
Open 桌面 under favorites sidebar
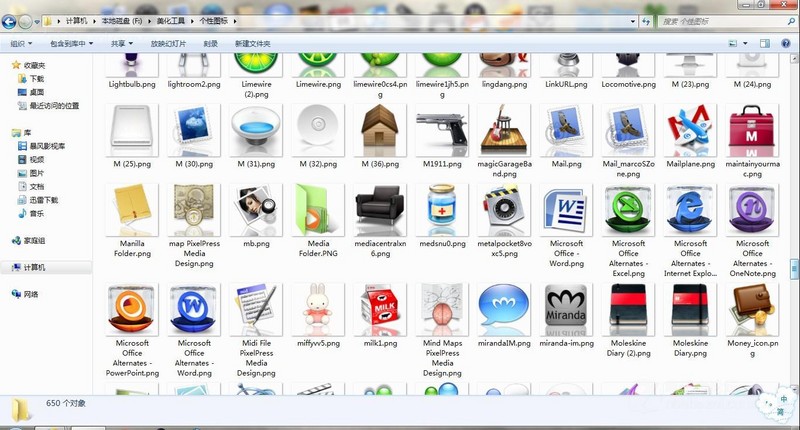[36, 92]
